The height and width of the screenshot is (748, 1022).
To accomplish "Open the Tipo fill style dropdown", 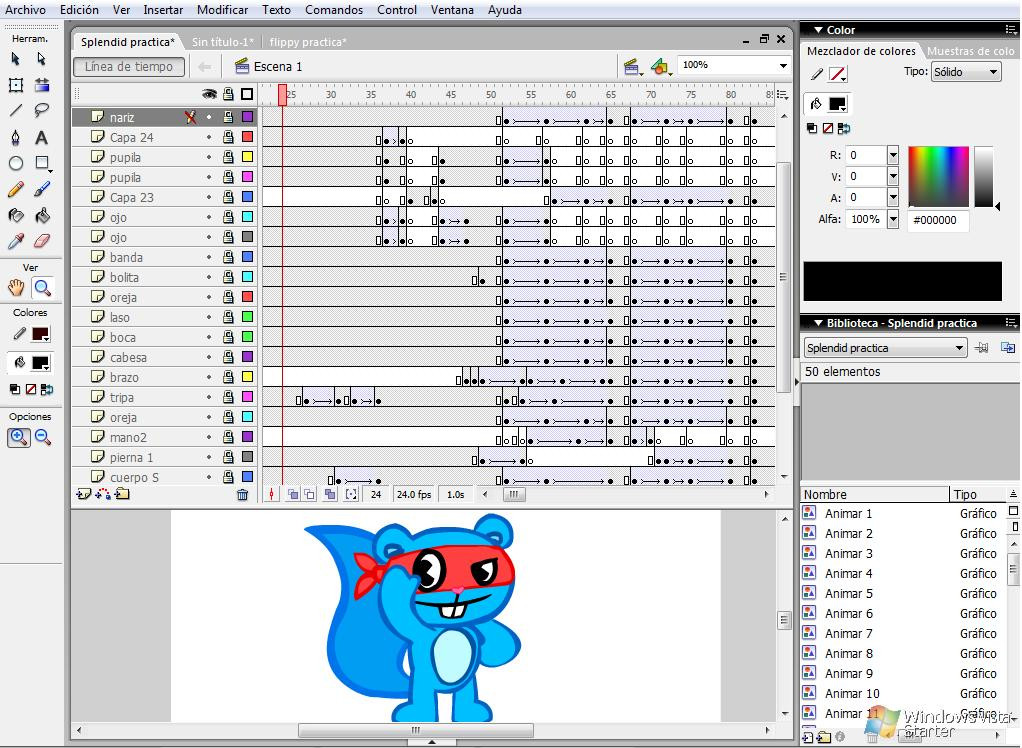I will [x=966, y=72].
